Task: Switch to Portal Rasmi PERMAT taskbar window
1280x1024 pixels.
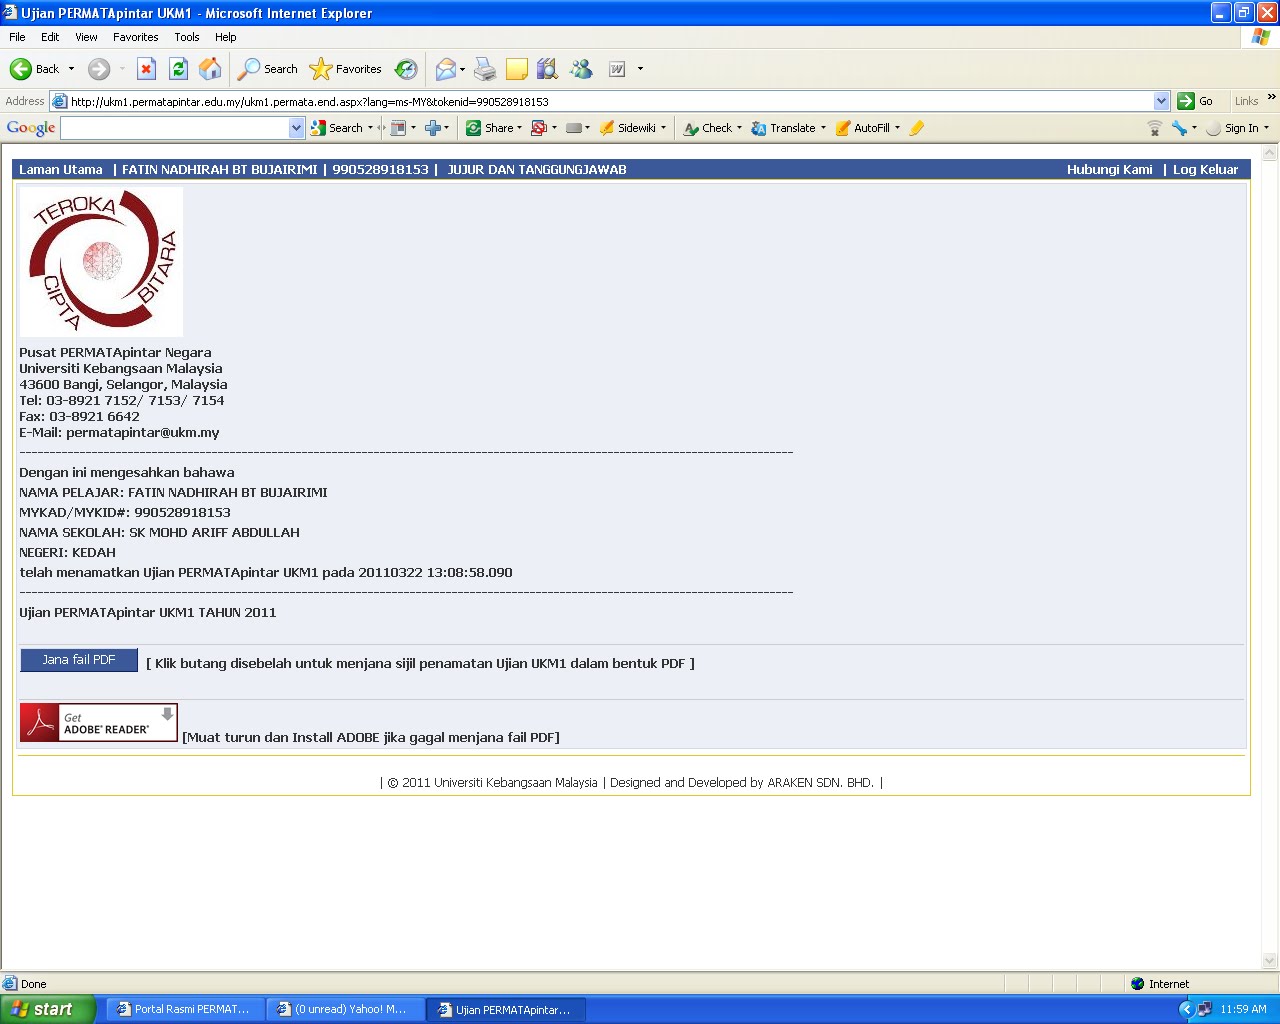Action: coord(184,1009)
